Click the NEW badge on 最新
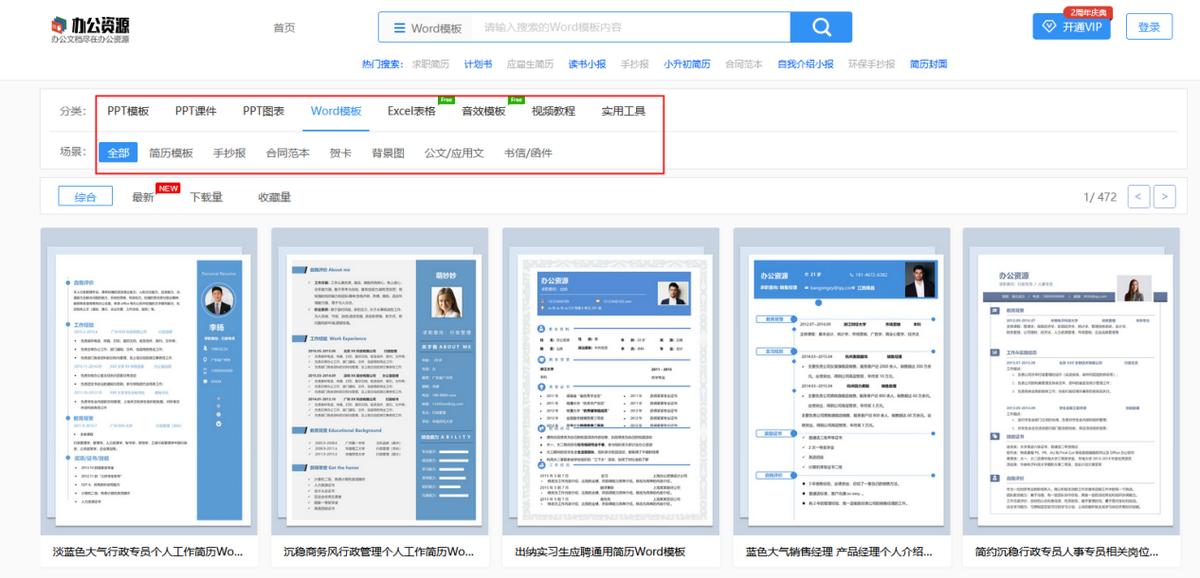The width and height of the screenshot is (1200, 578). (167, 188)
